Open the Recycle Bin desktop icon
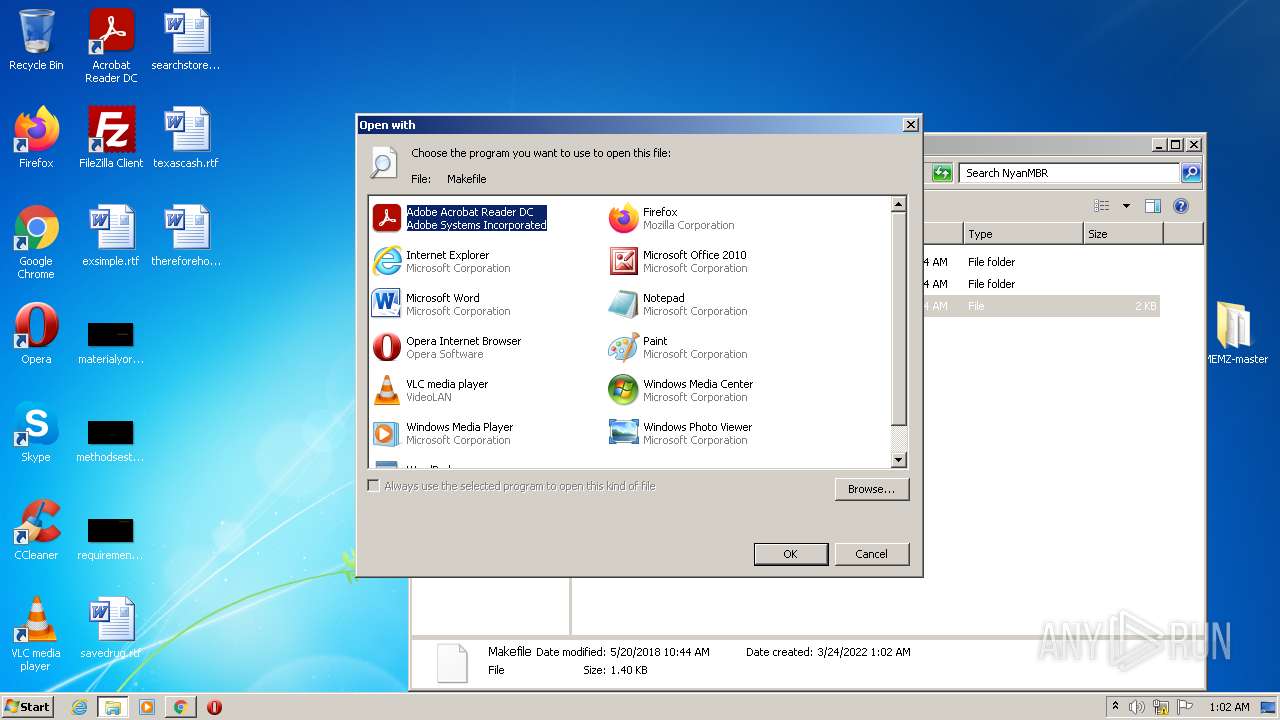Viewport: 1280px width, 720px height. point(36,40)
